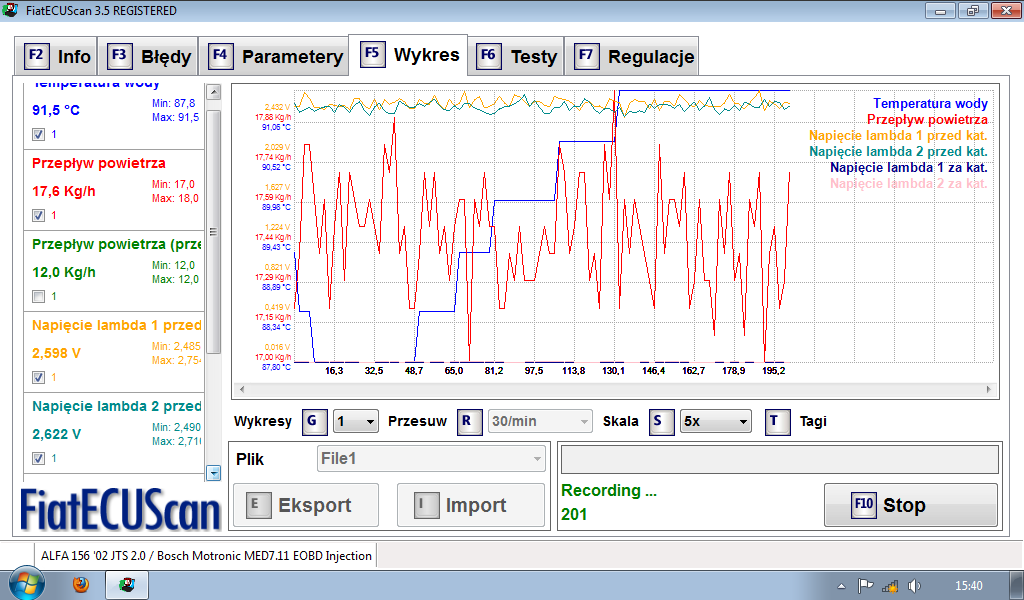Image resolution: width=1024 pixels, height=600 pixels.
Task: Click the Eksport button
Action: pos(306,505)
